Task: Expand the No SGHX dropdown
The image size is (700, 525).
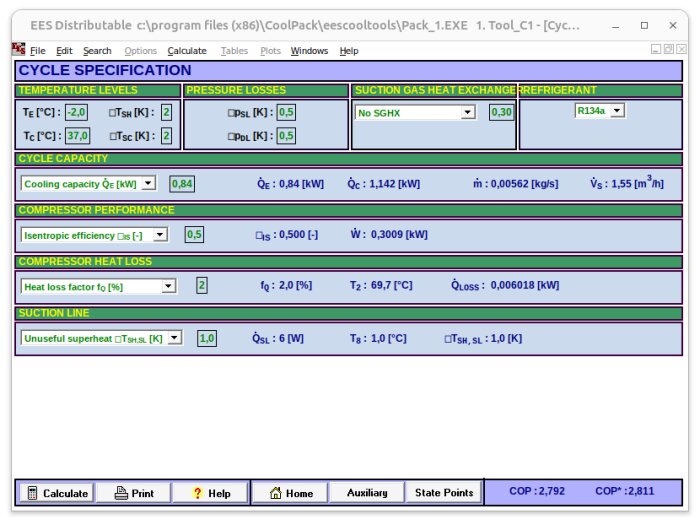Action: point(467,112)
